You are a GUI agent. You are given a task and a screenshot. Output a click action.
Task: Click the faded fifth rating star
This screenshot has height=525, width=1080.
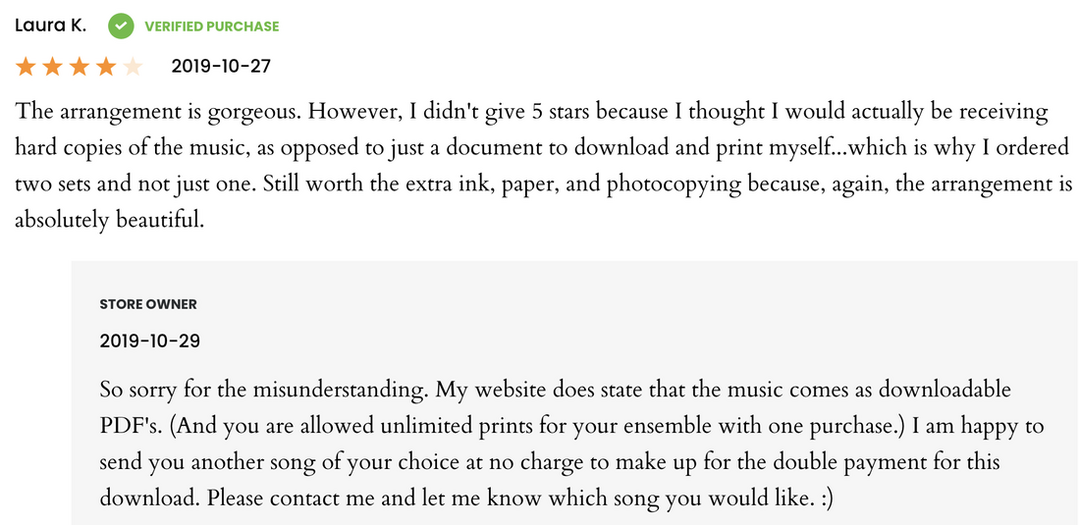tap(132, 67)
